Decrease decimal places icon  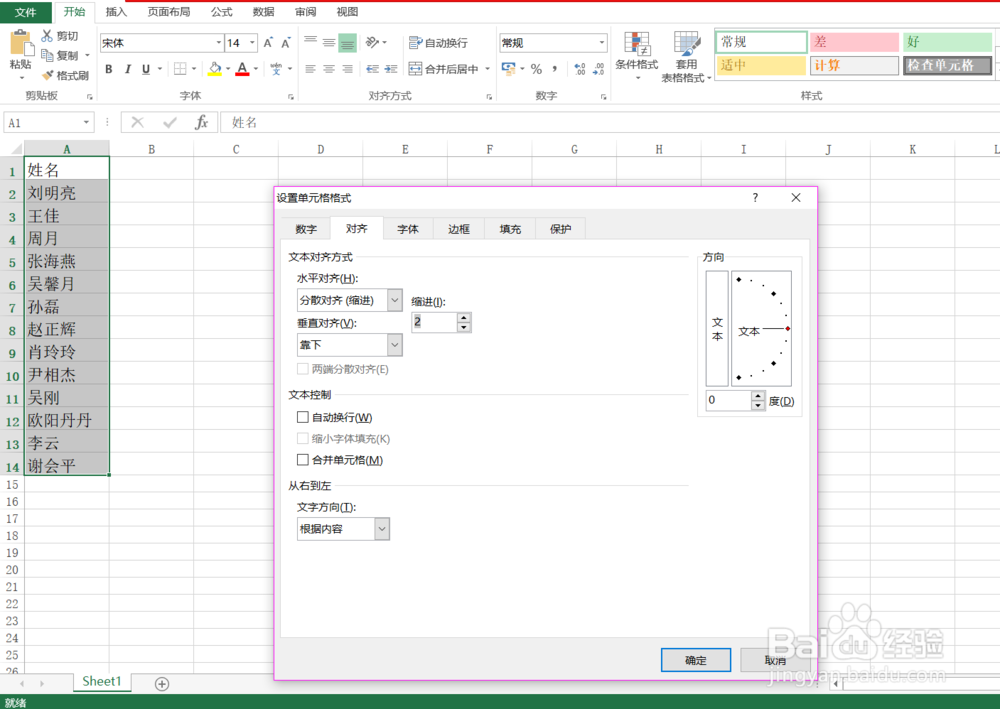(598, 69)
